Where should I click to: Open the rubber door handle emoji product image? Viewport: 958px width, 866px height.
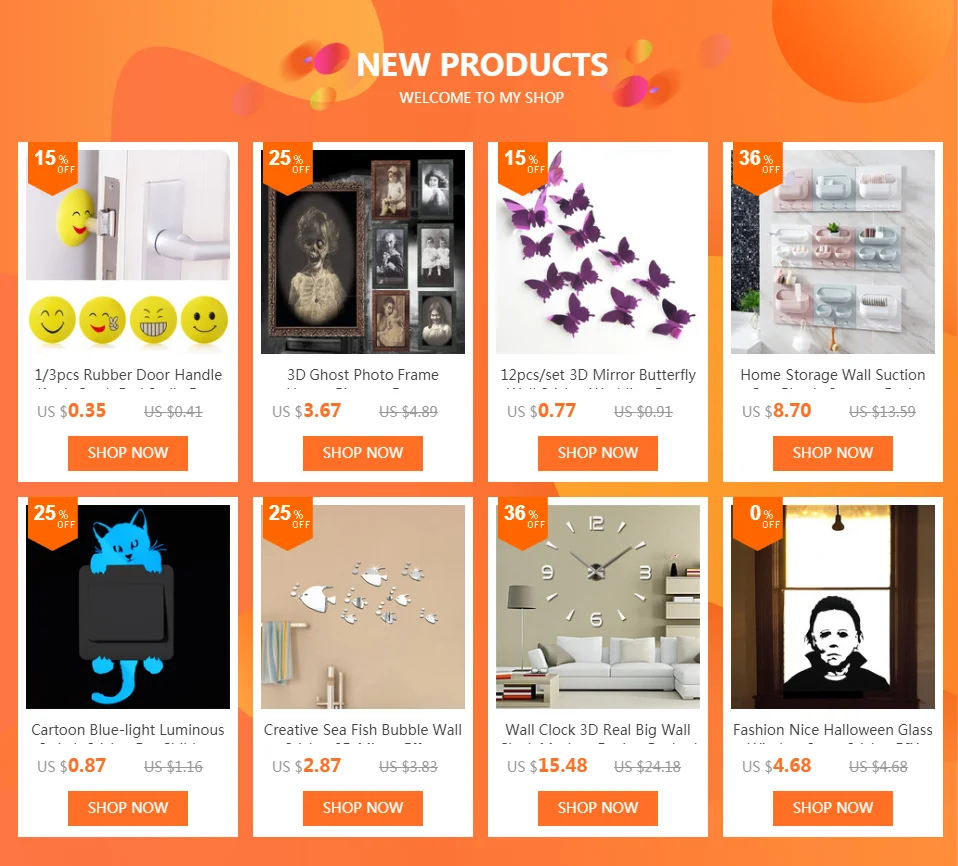[128, 252]
